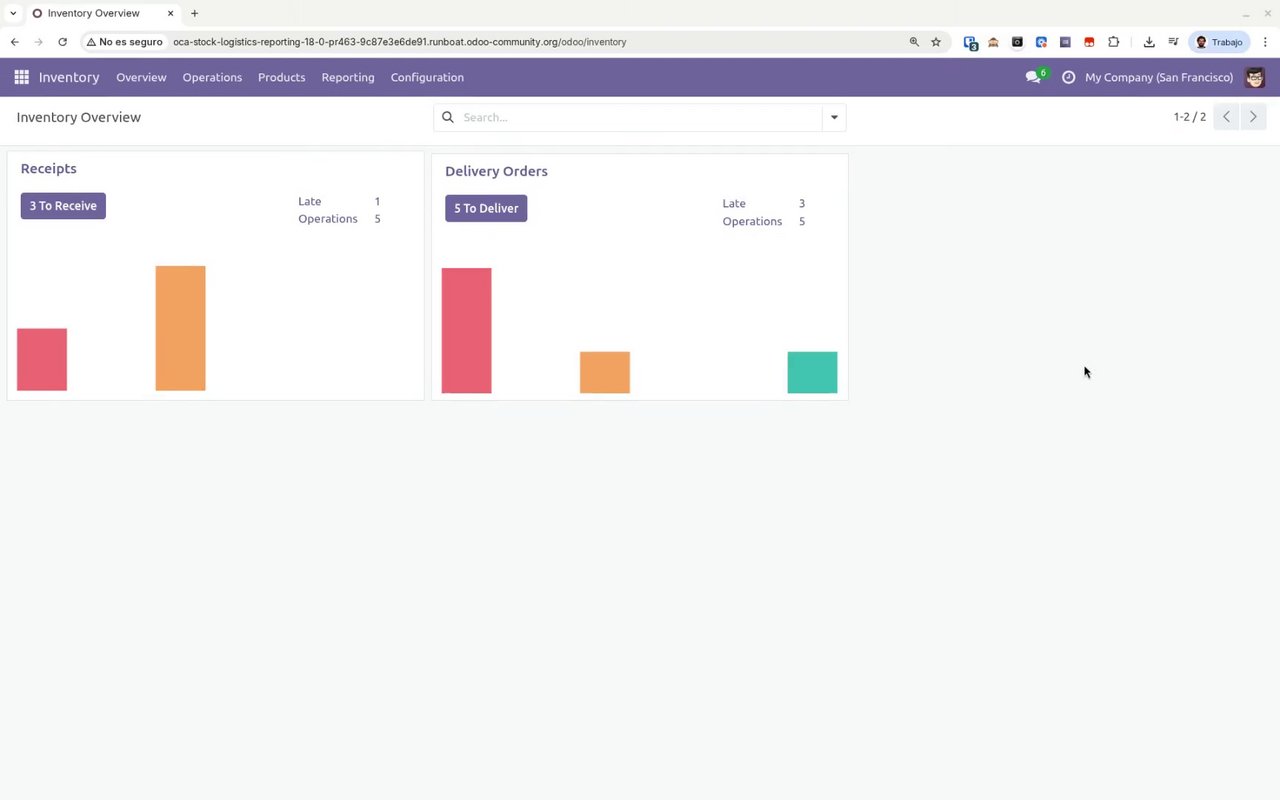
Task: Click the browser reload button
Action: coord(62,42)
